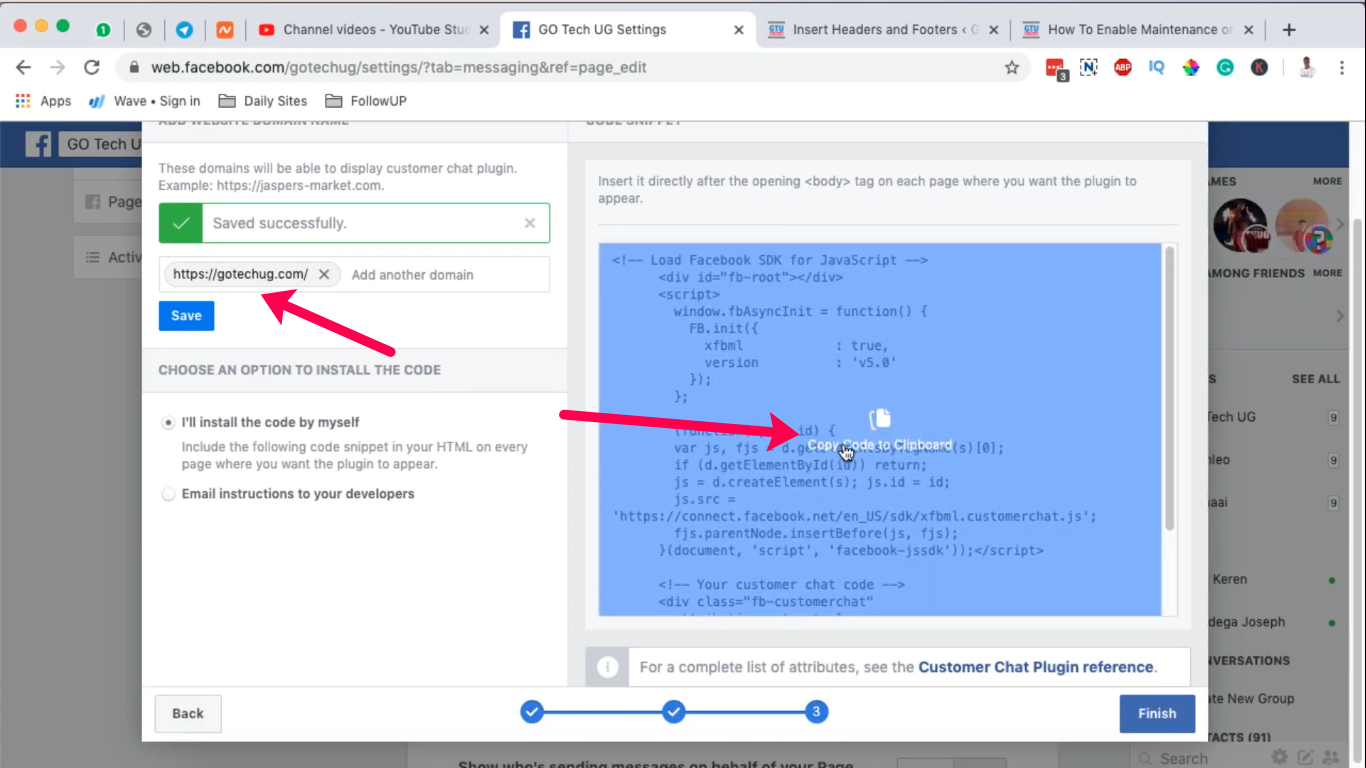Expand the Among Friends right chevron
This screenshot has width=1366, height=768.
[x=1340, y=316]
